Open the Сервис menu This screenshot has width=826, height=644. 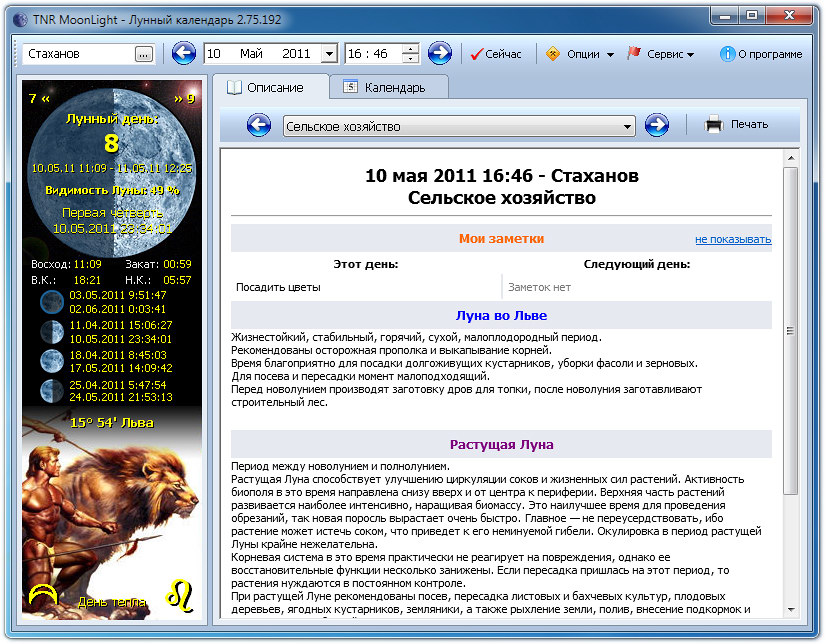coord(661,54)
